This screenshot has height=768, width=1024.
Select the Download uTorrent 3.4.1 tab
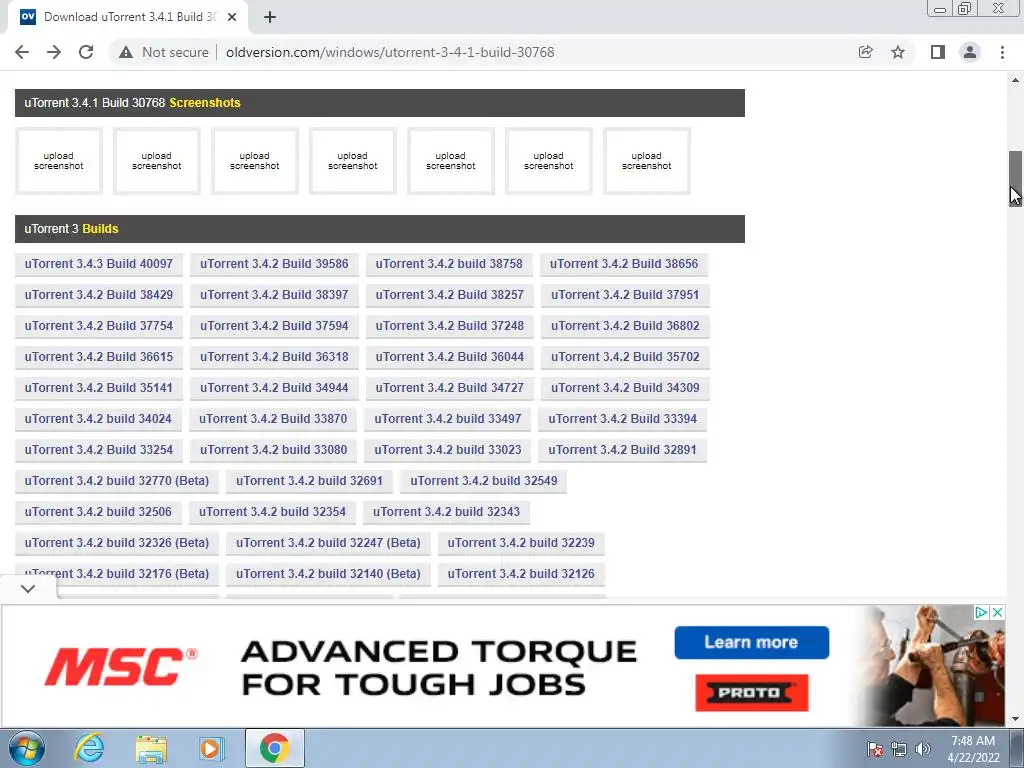pos(128,17)
